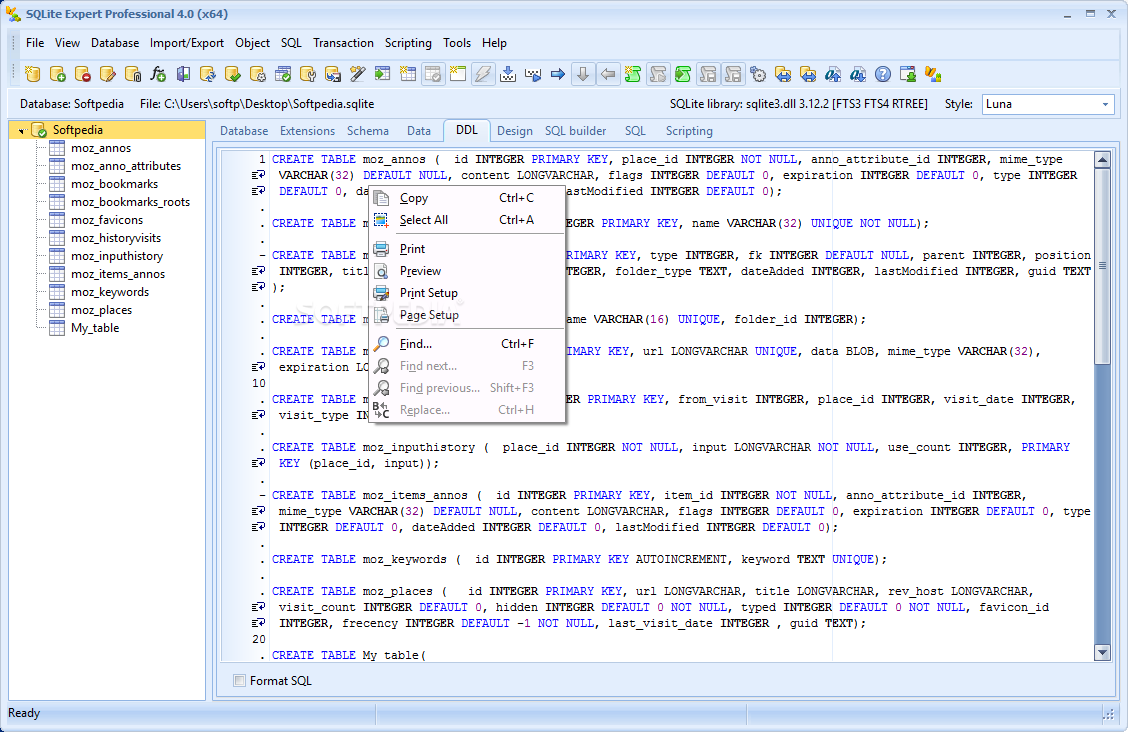
Task: Open the Tools menu
Action: point(457,43)
